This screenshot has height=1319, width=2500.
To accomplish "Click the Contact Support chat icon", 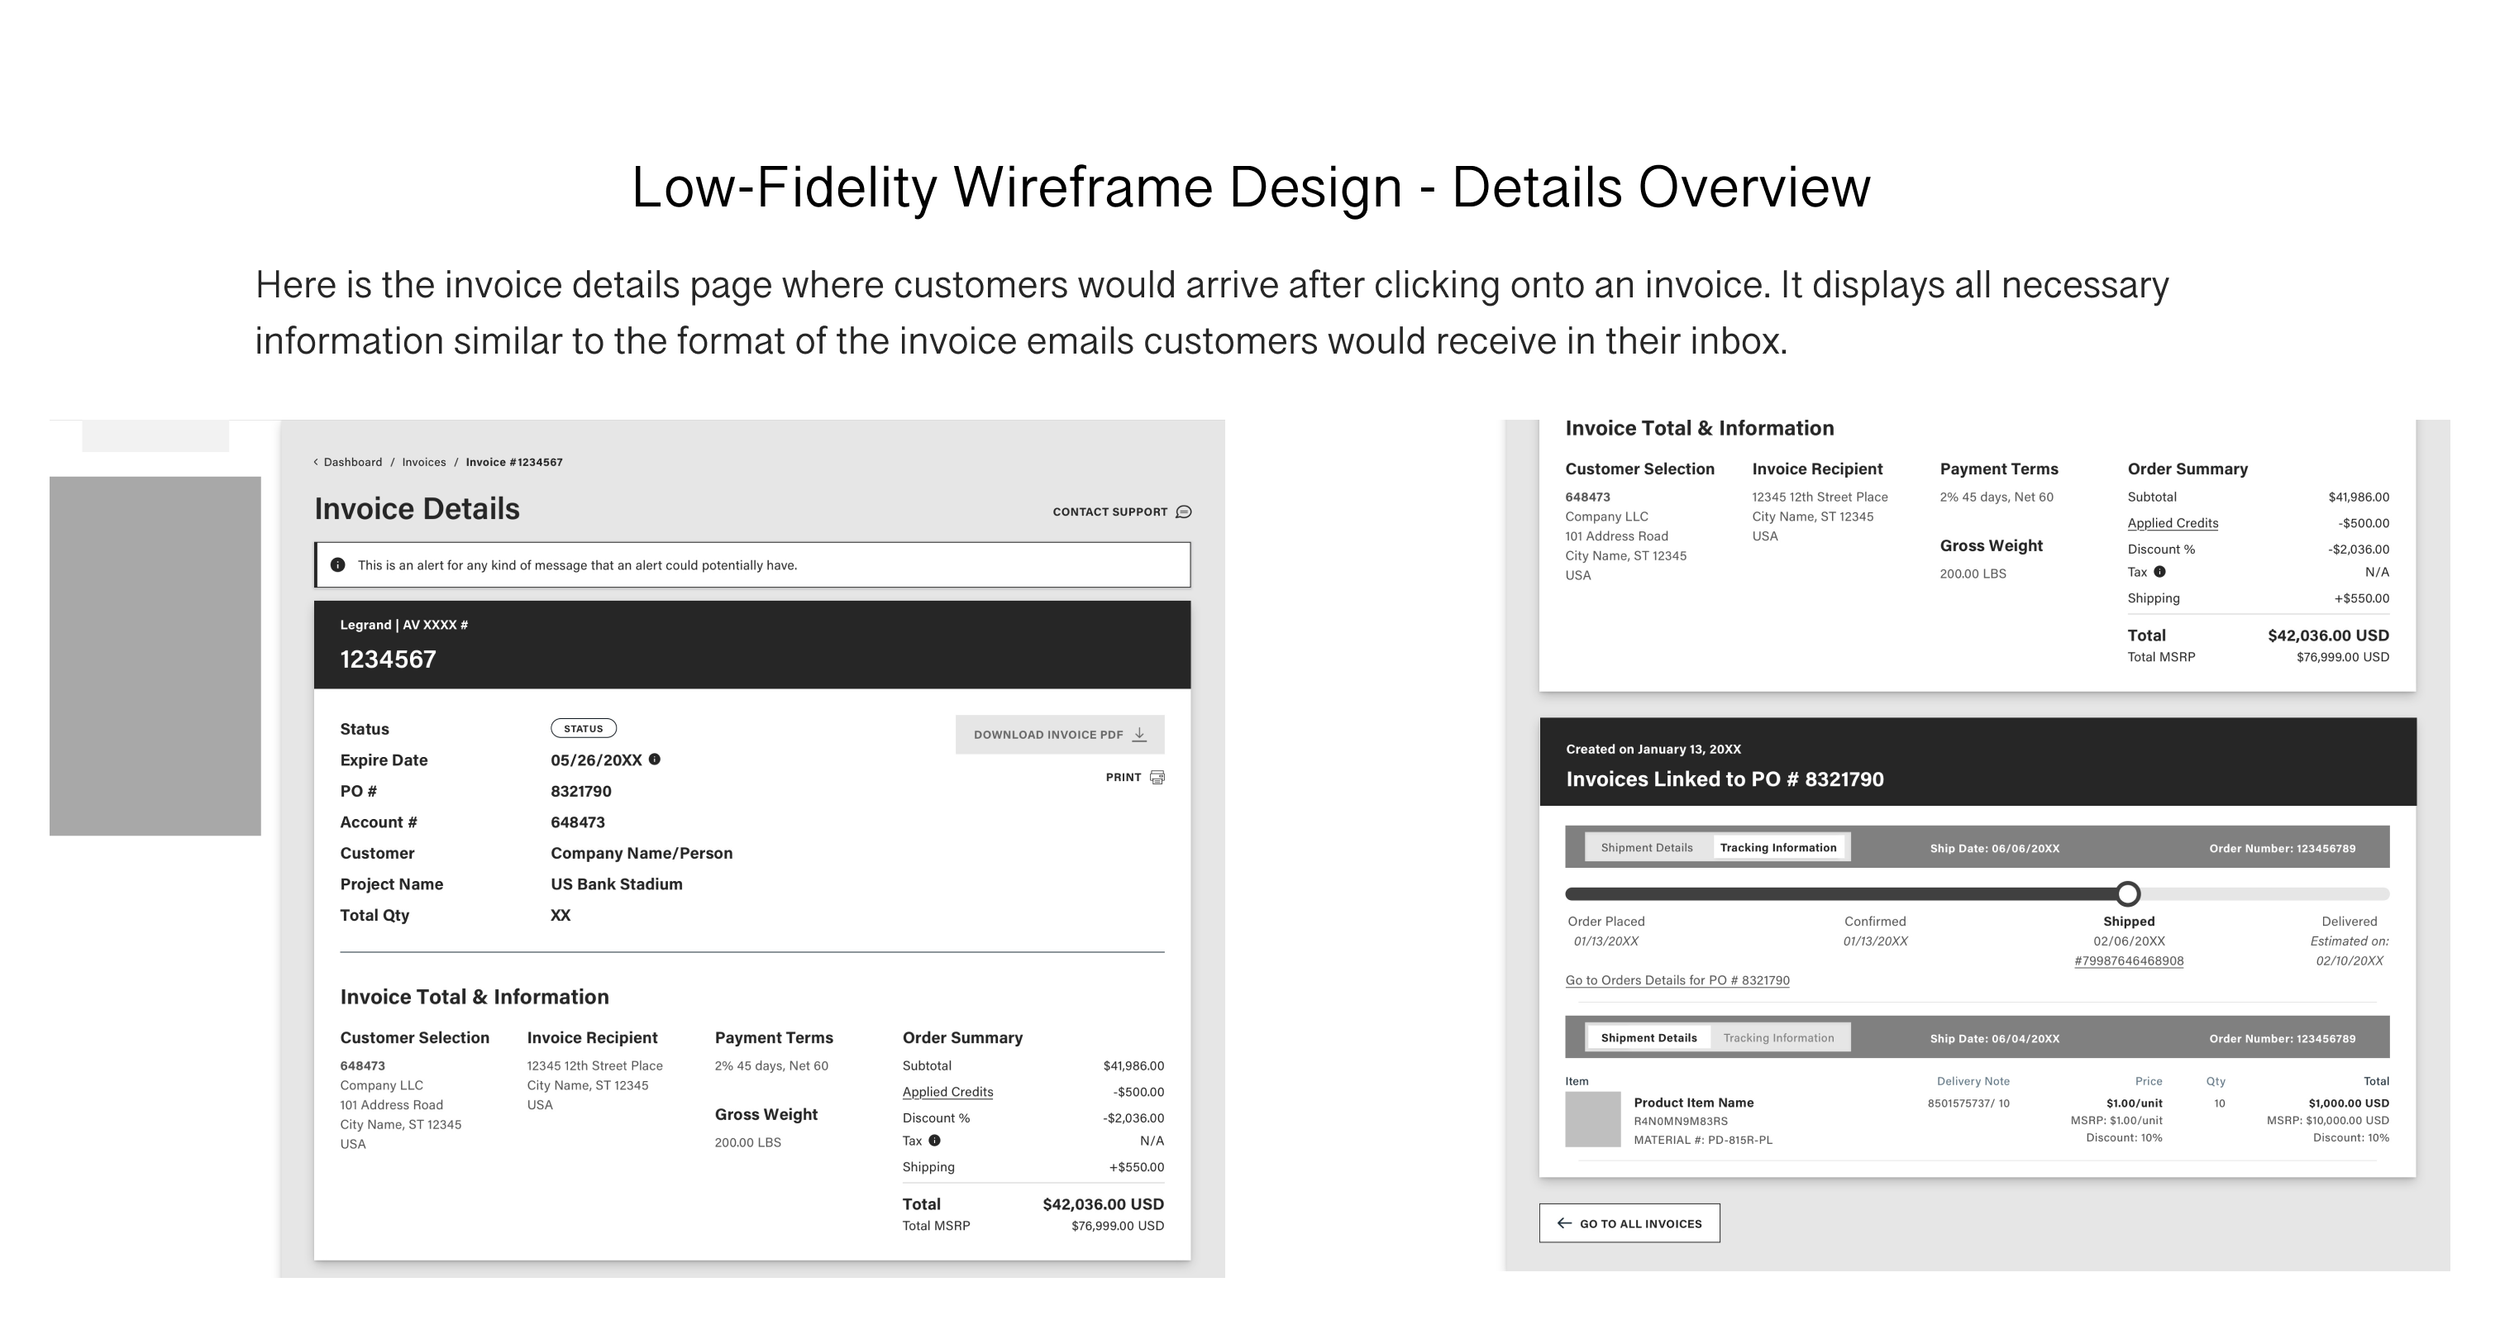I will tap(1184, 512).
